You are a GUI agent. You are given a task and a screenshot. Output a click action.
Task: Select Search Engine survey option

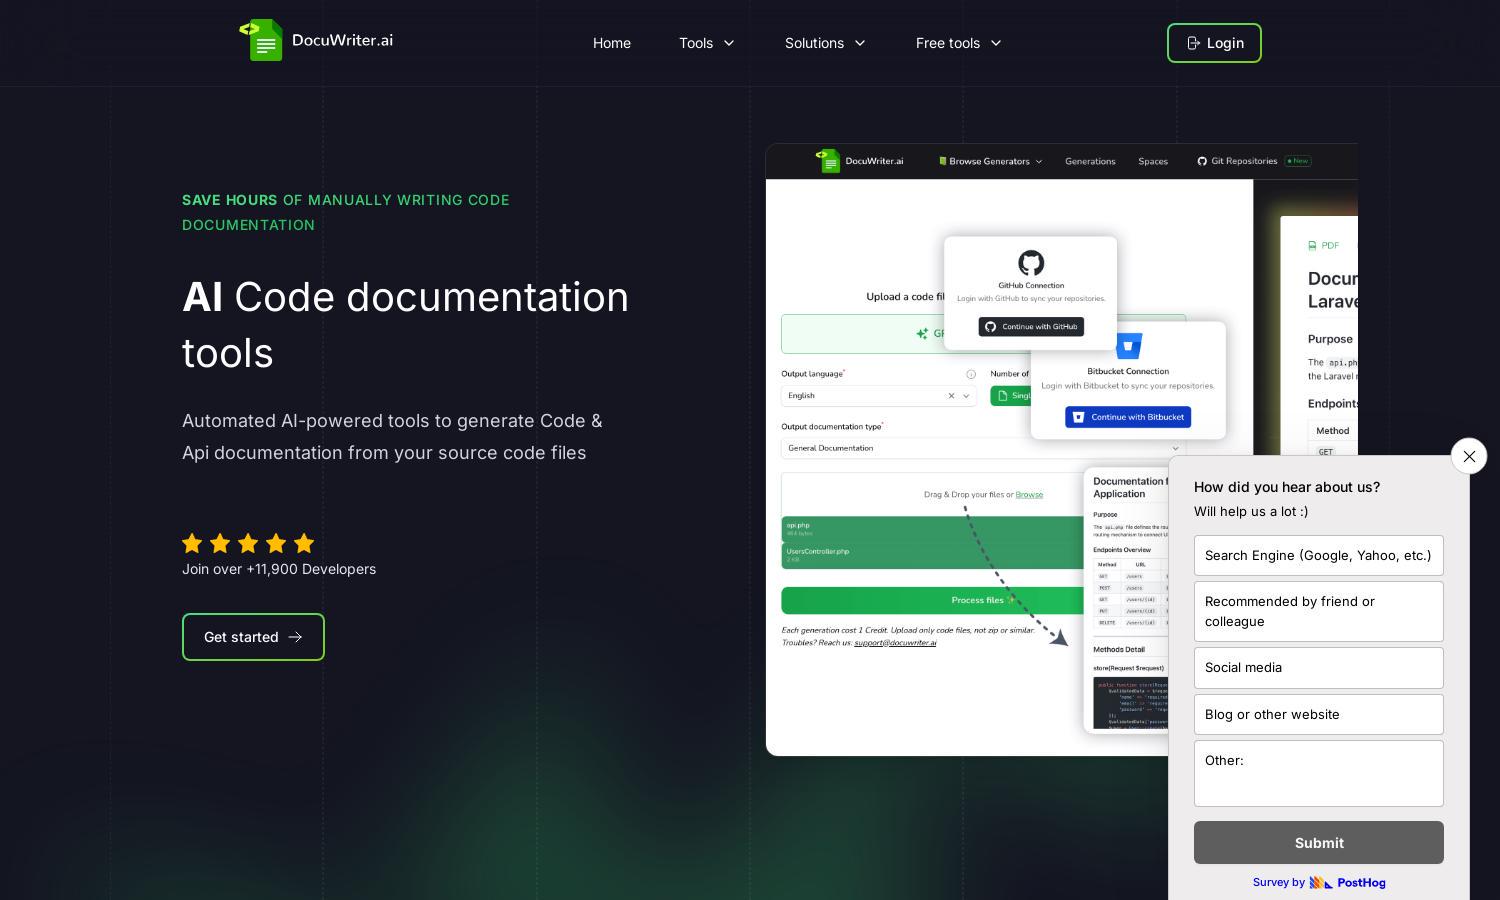[1319, 555]
